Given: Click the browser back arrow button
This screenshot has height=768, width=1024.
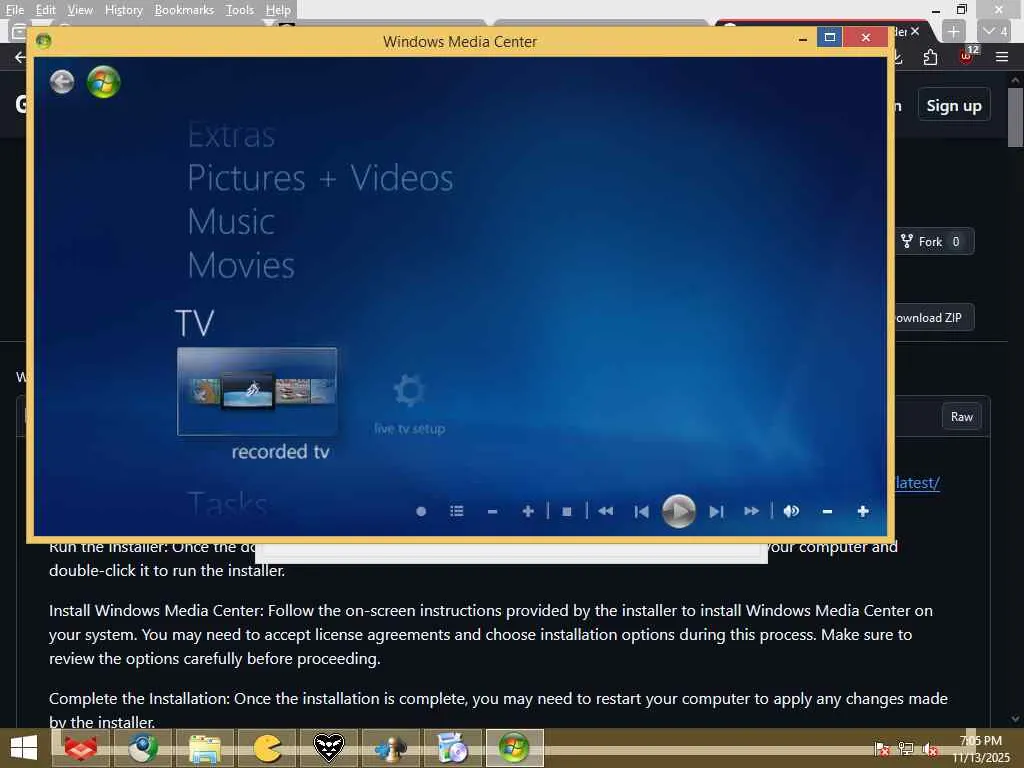Looking at the screenshot, I should pyautogui.click(x=20, y=57).
